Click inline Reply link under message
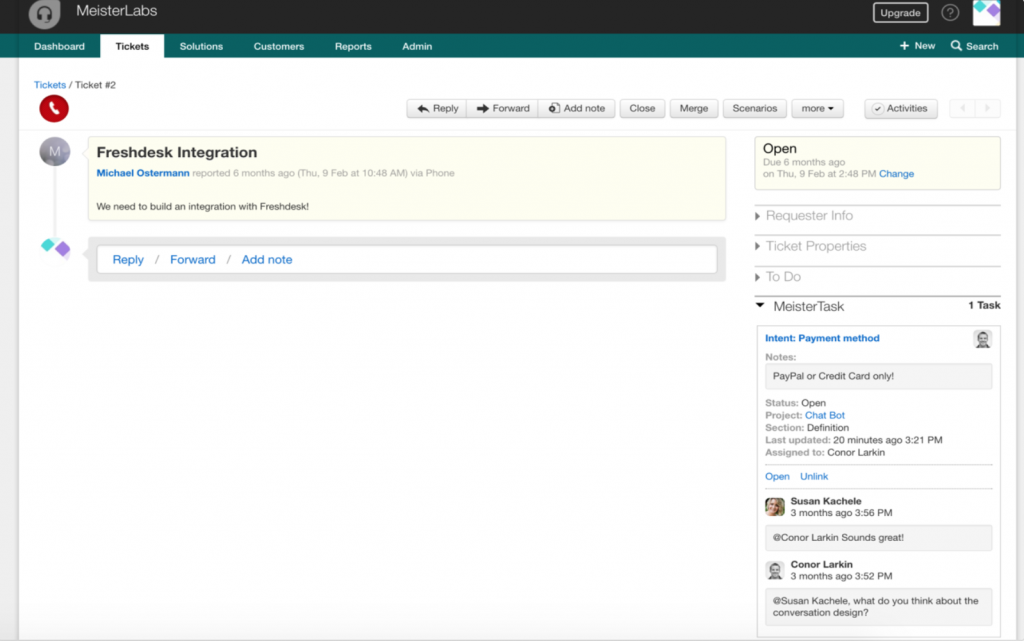Image resolution: width=1024 pixels, height=641 pixels. 128,260
